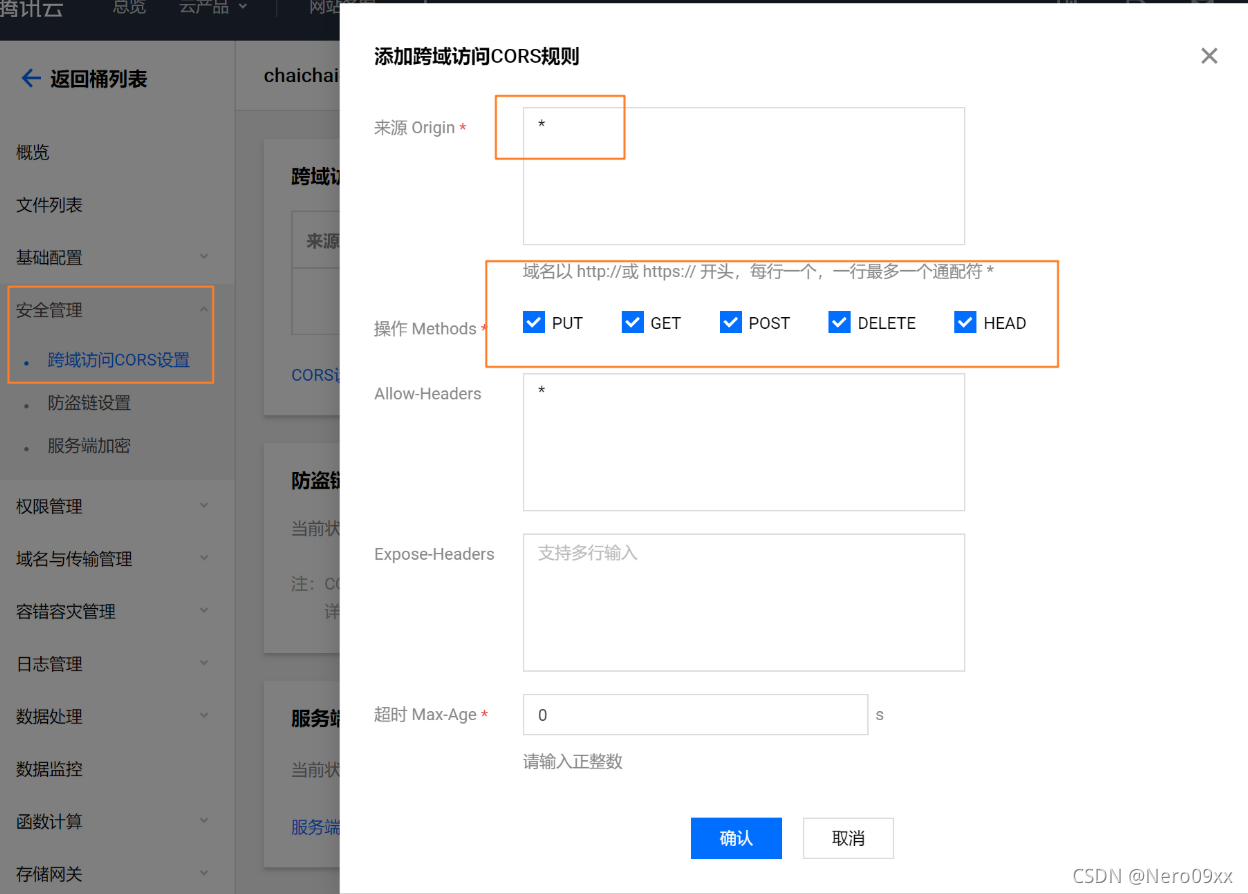Click the 确认 button
Viewport: 1248px width, 894px height.
click(x=736, y=838)
